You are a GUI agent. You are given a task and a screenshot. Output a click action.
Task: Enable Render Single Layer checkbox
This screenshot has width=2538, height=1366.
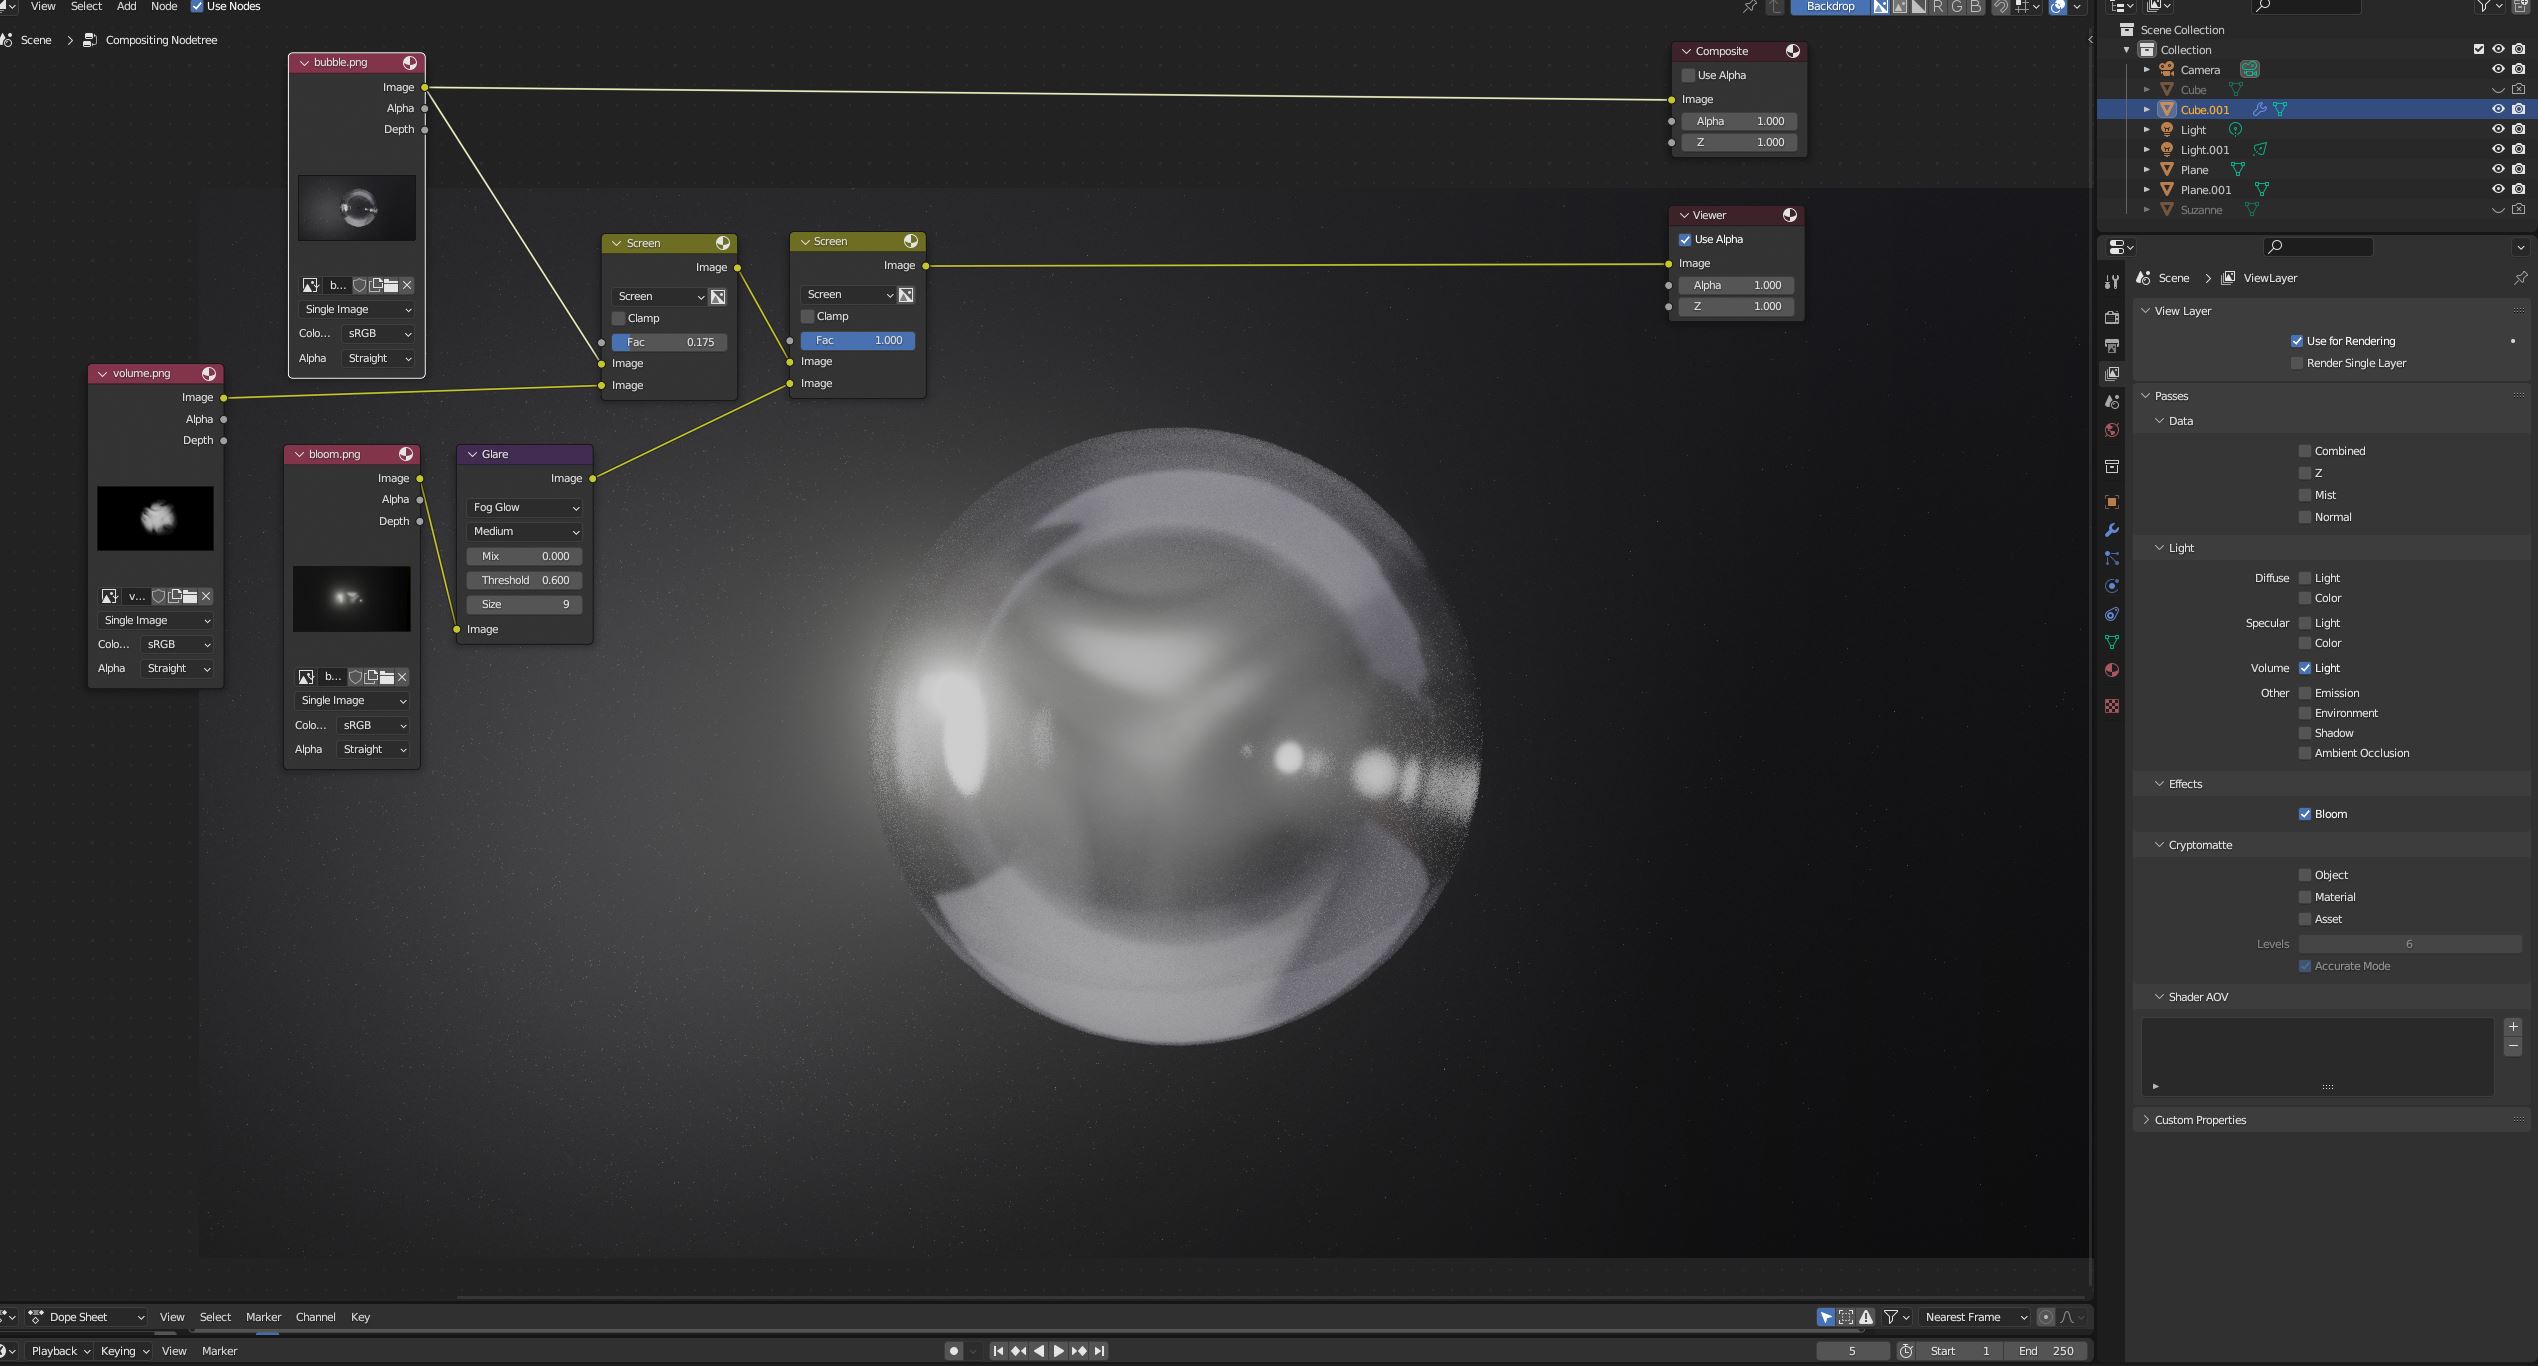pos(2297,363)
